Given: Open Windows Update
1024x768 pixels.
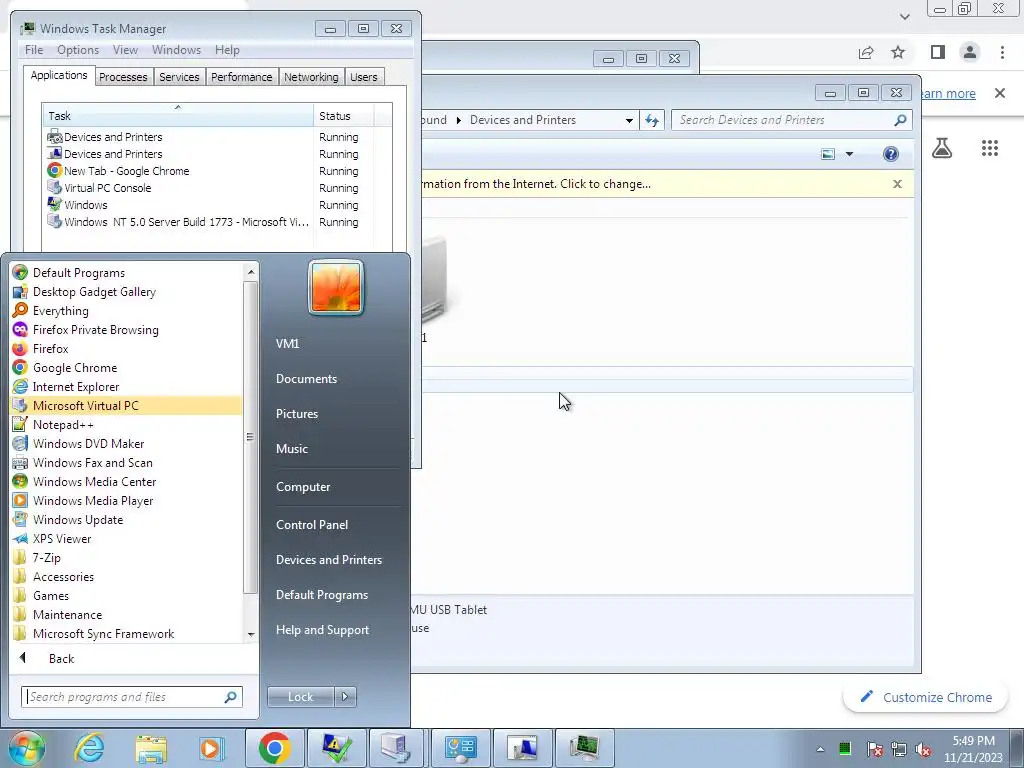Looking at the screenshot, I should (78, 520).
